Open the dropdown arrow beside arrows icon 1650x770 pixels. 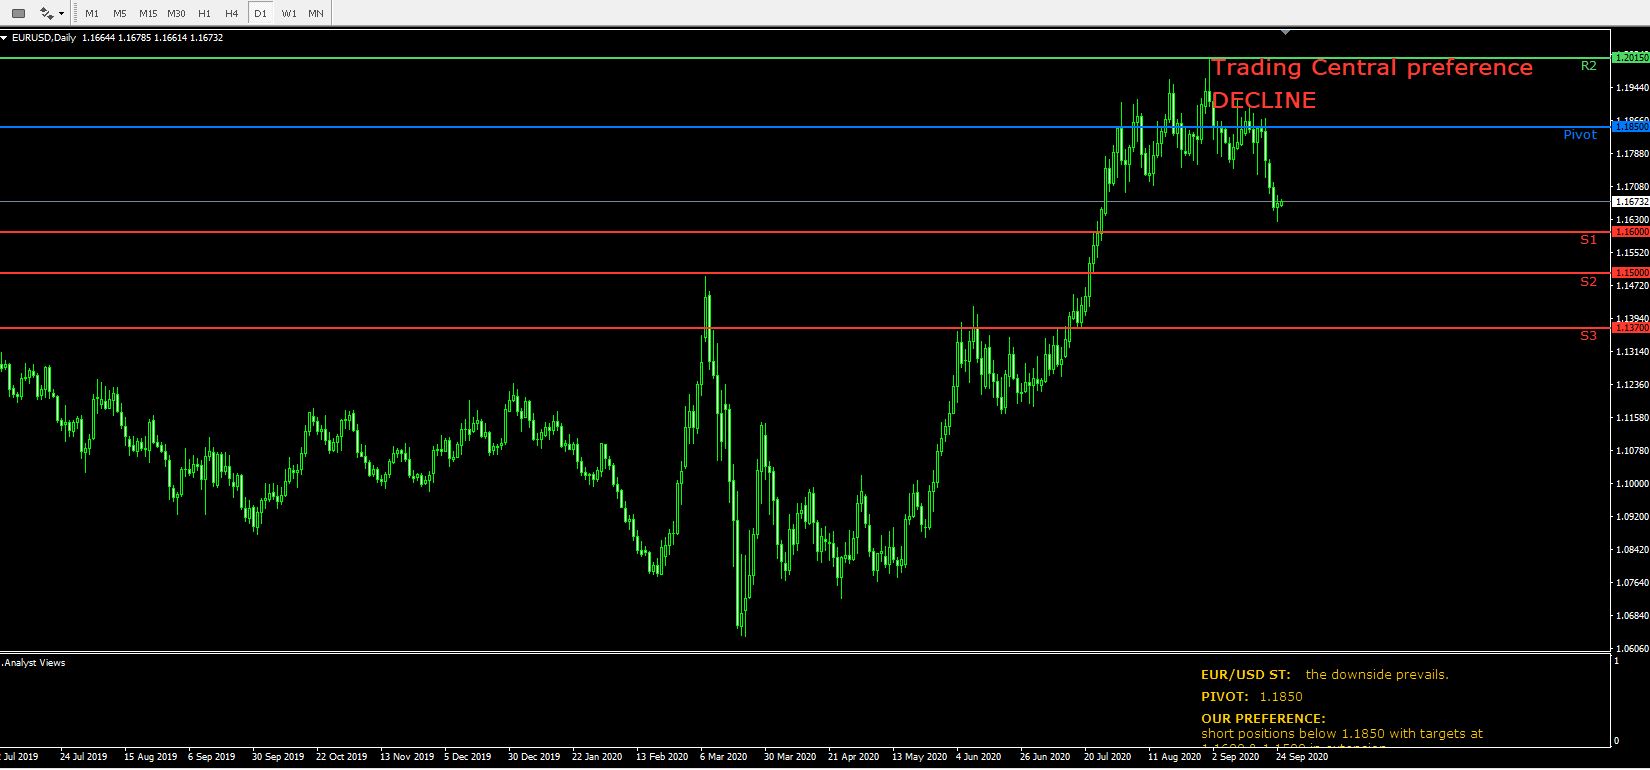coord(62,14)
